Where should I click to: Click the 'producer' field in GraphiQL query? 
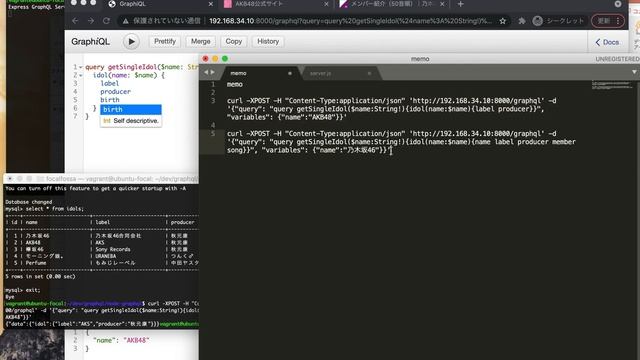[116, 92]
